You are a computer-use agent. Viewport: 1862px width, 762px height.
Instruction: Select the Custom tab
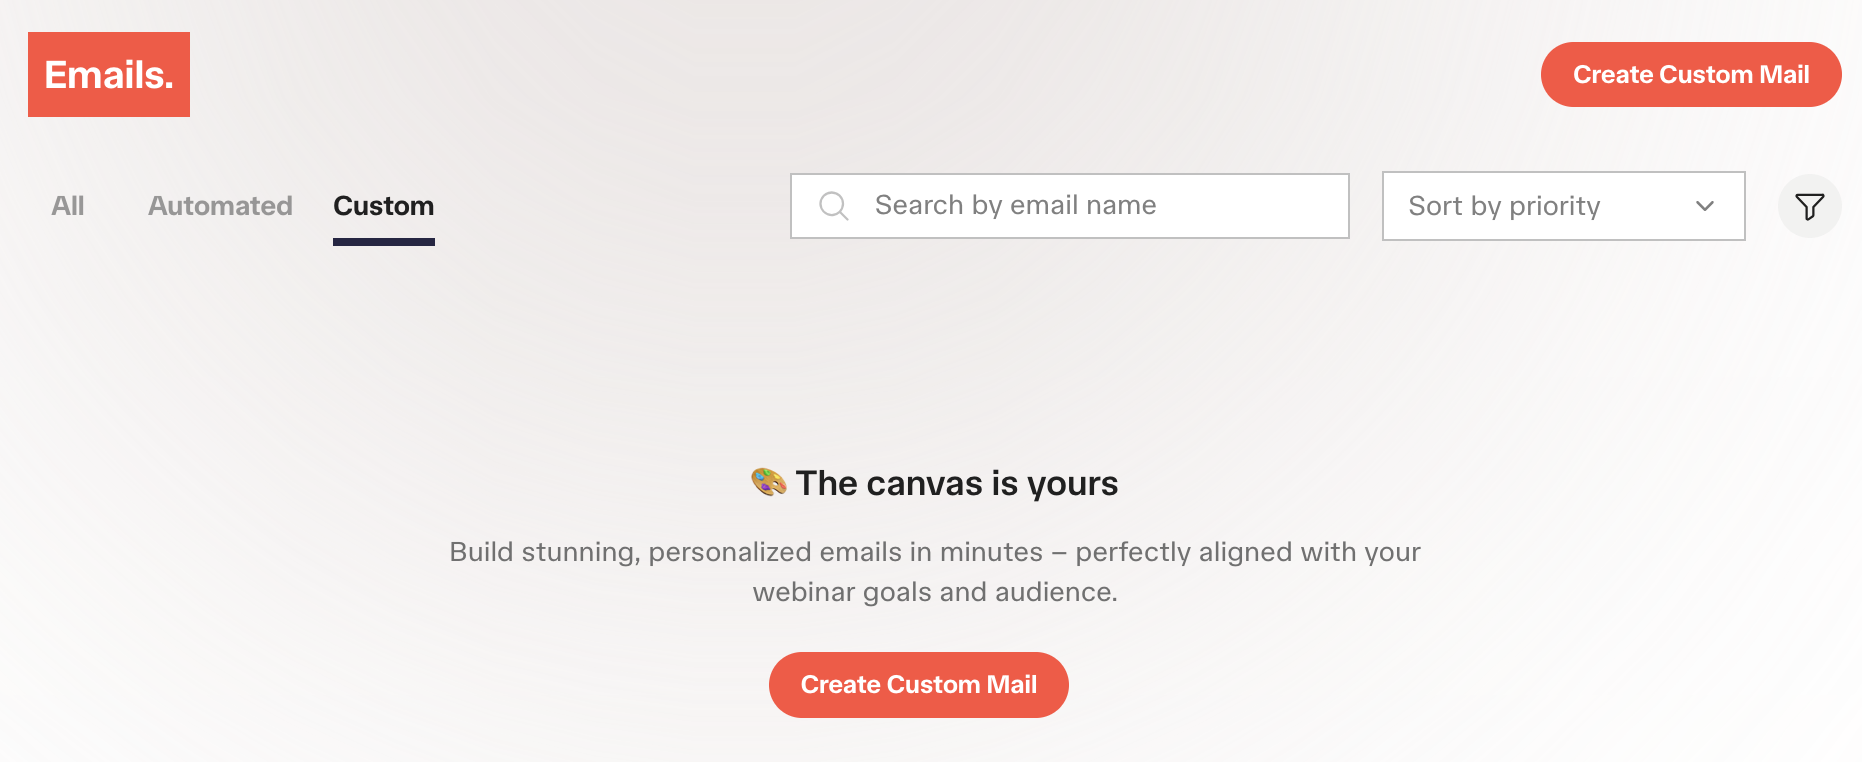point(384,206)
